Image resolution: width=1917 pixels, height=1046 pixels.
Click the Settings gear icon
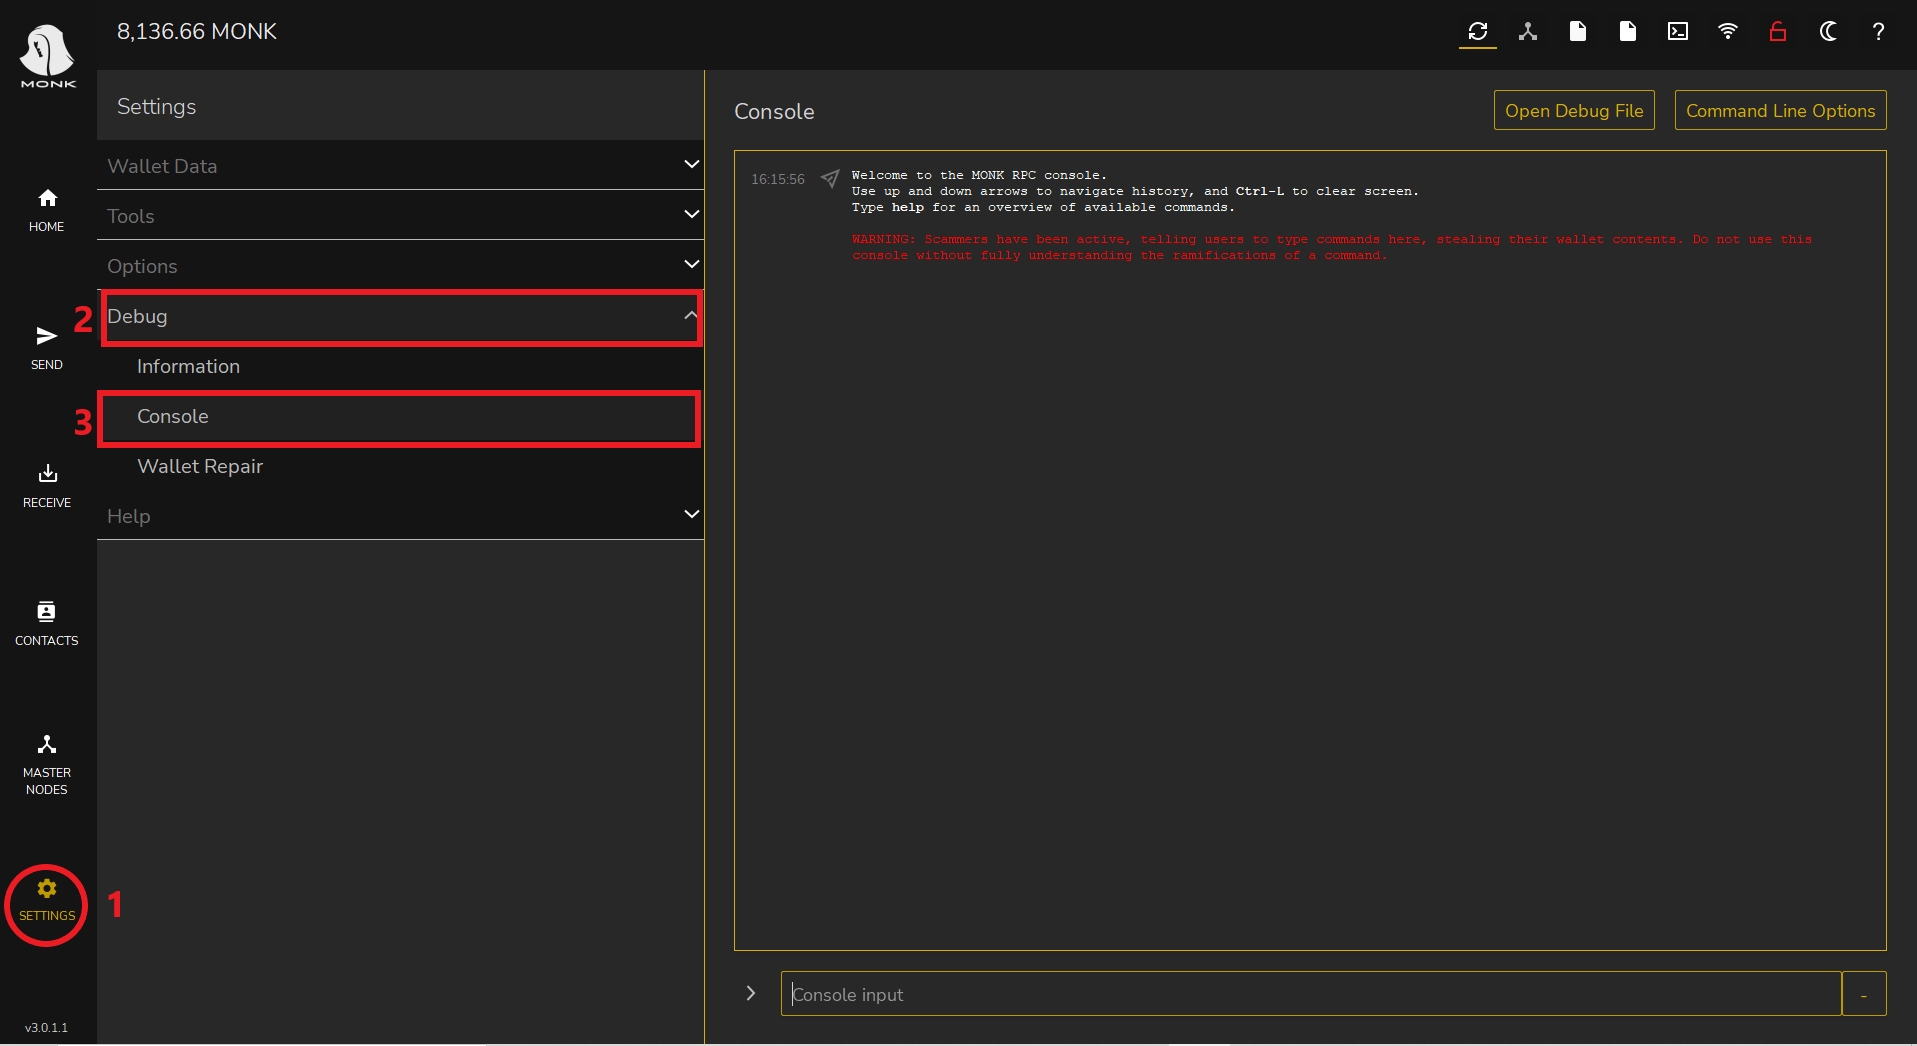pyautogui.click(x=47, y=889)
